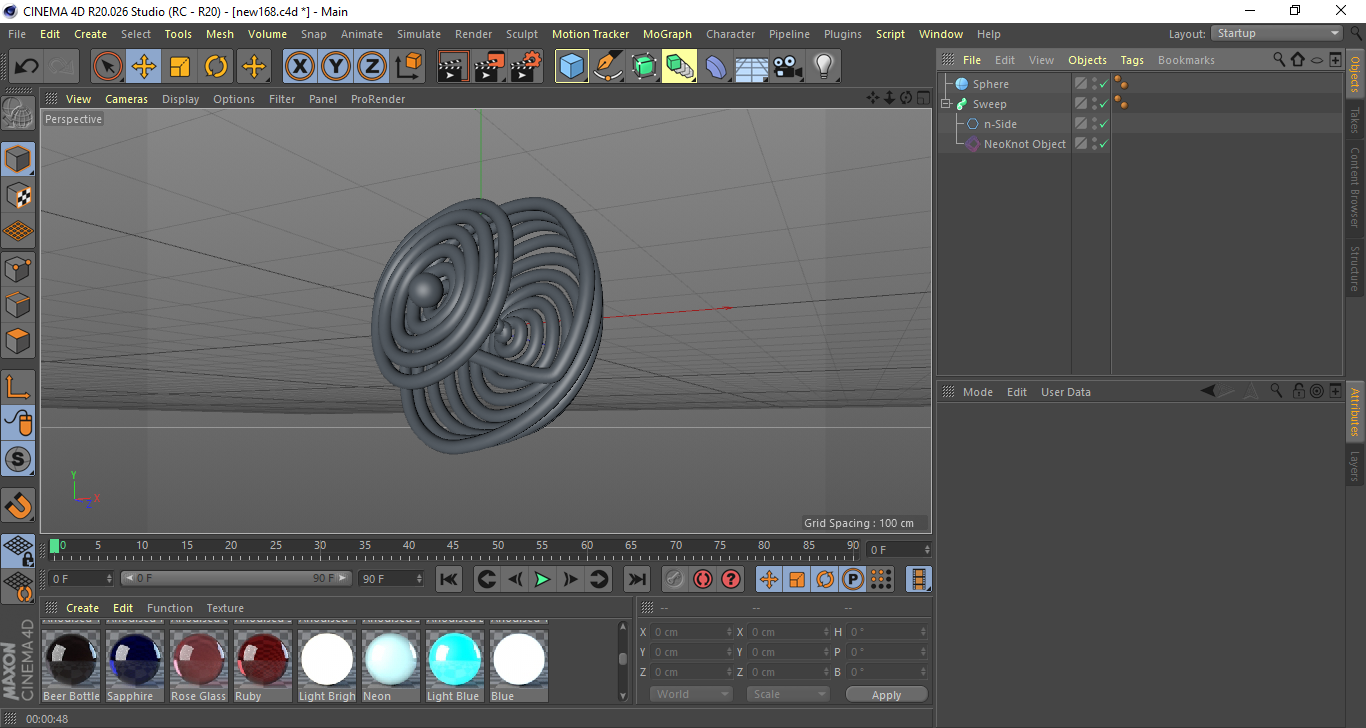Add a Cube primitive object
1366x728 pixels.
pyautogui.click(x=572, y=67)
